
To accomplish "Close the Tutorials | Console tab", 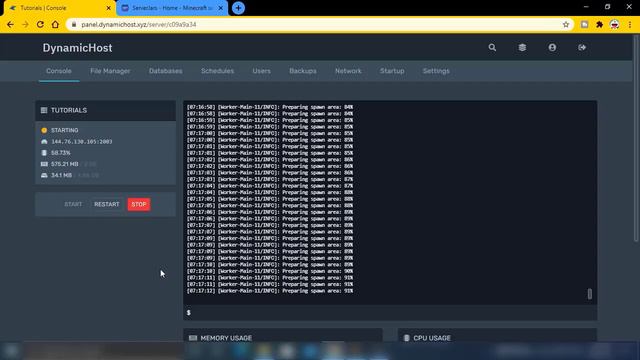I will 109,8.
